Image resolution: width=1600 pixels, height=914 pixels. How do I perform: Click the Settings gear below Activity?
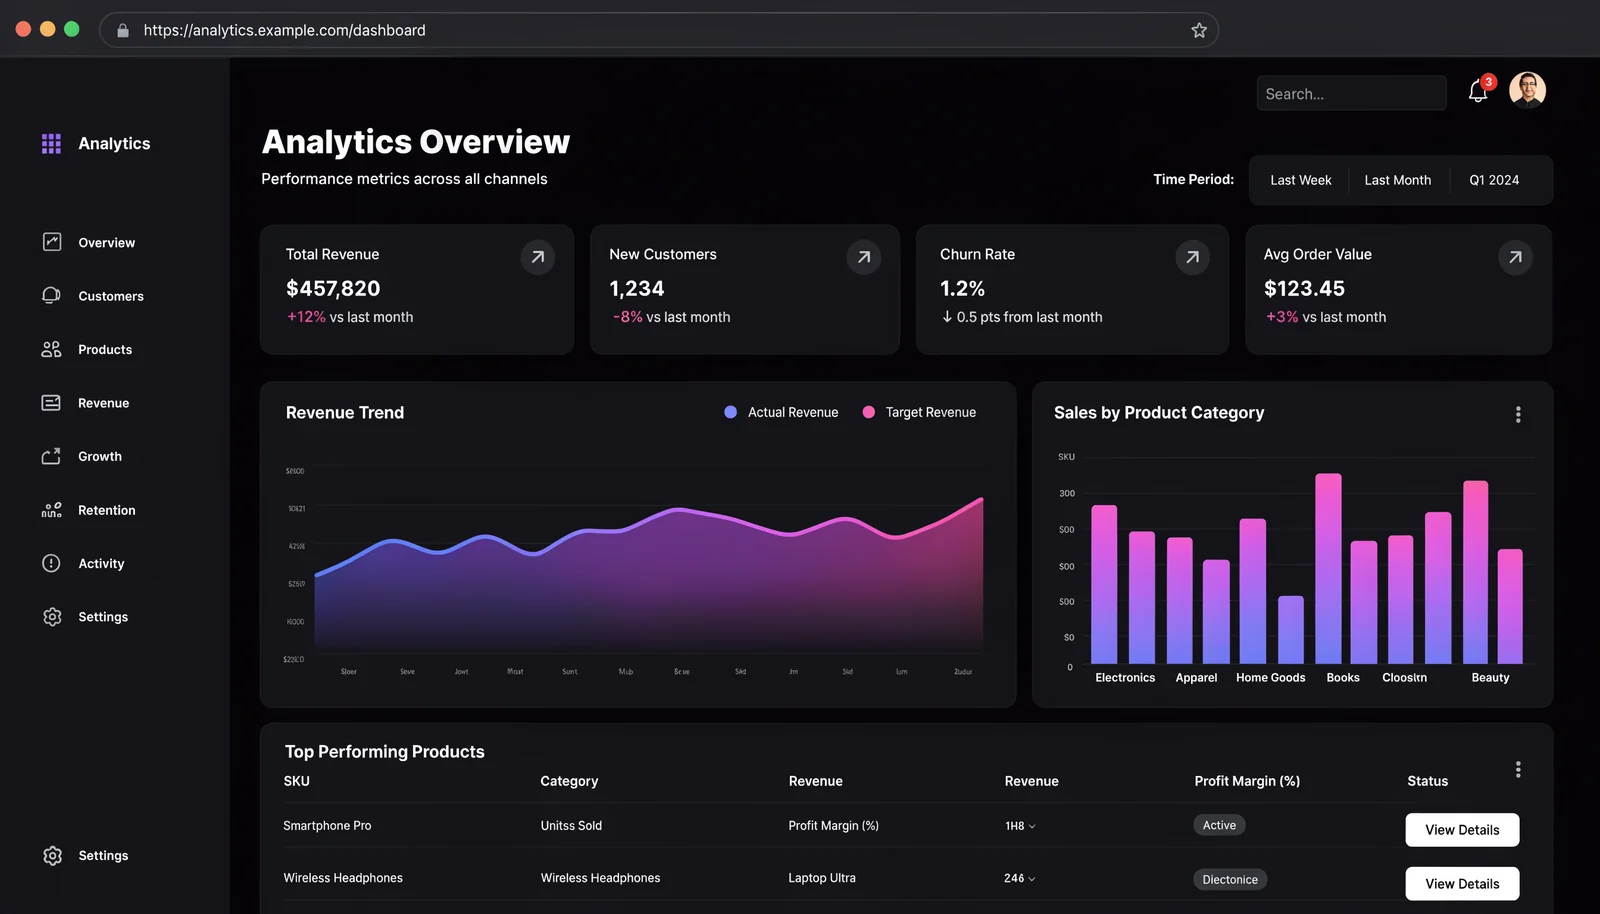point(52,617)
